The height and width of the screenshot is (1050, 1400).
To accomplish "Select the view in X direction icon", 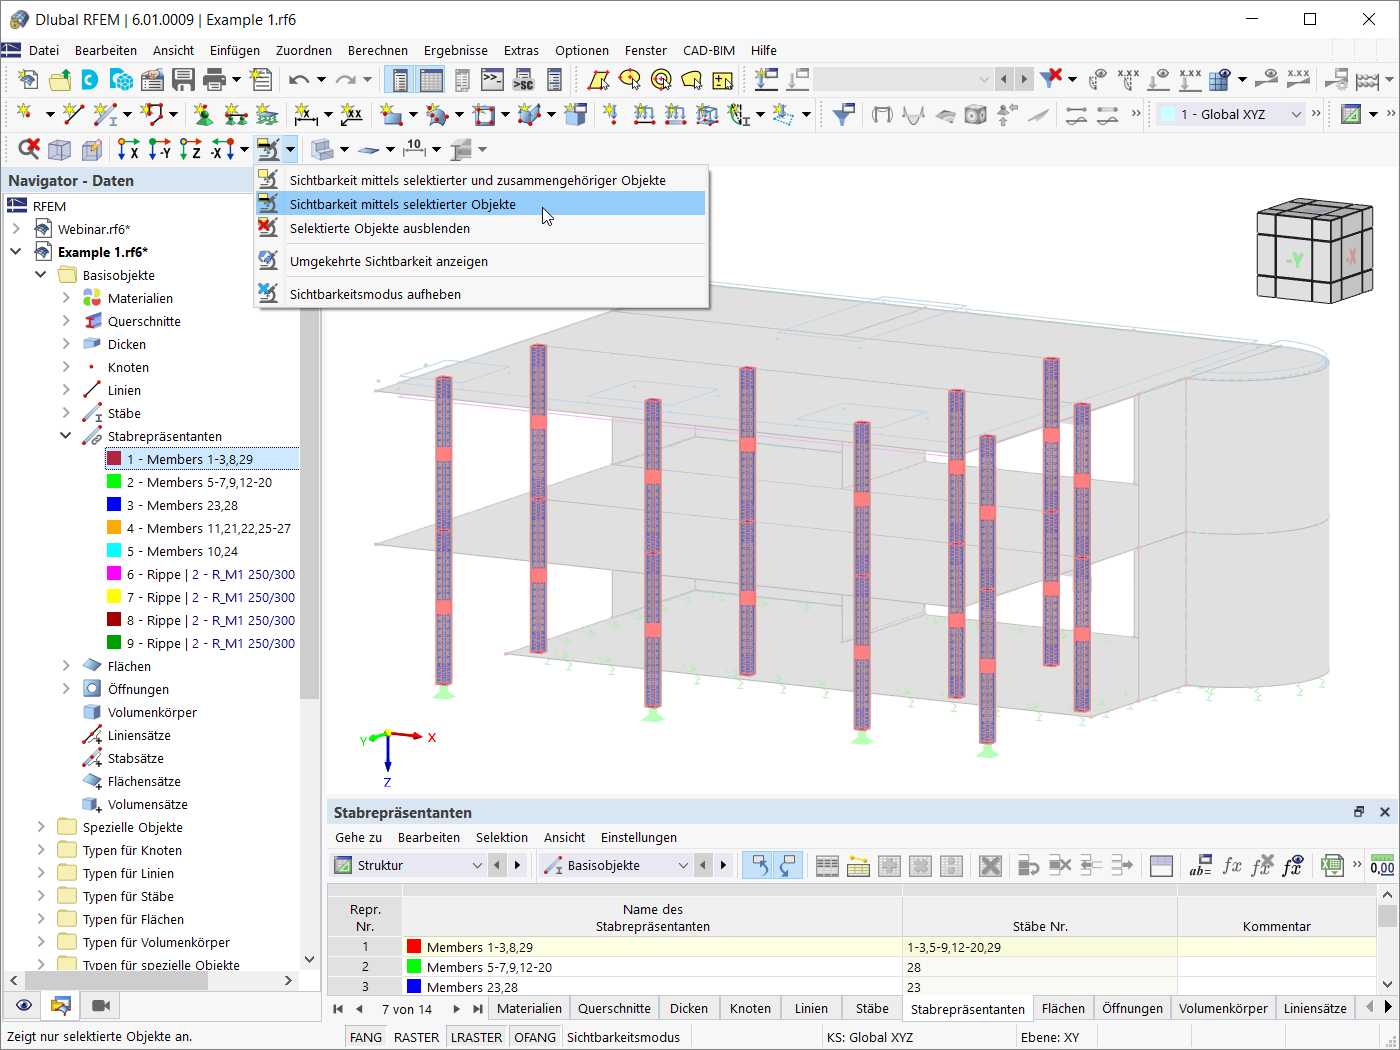I will click(x=128, y=149).
